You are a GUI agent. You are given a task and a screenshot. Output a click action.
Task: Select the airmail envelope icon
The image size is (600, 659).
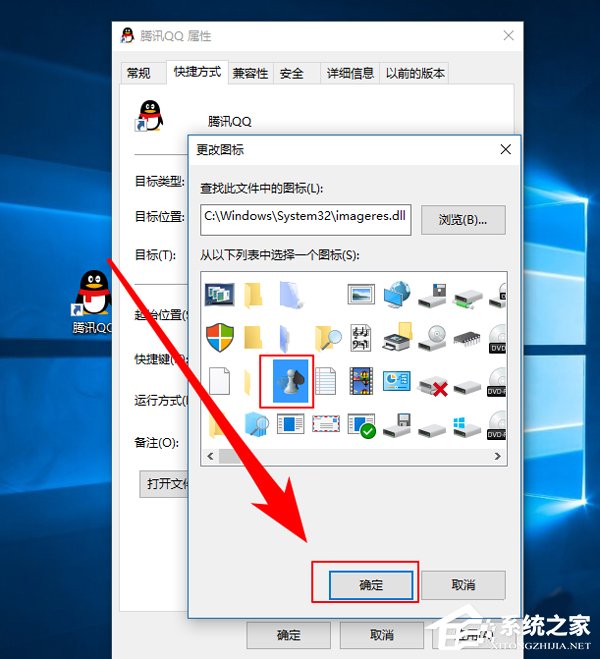pyautogui.click(x=326, y=424)
